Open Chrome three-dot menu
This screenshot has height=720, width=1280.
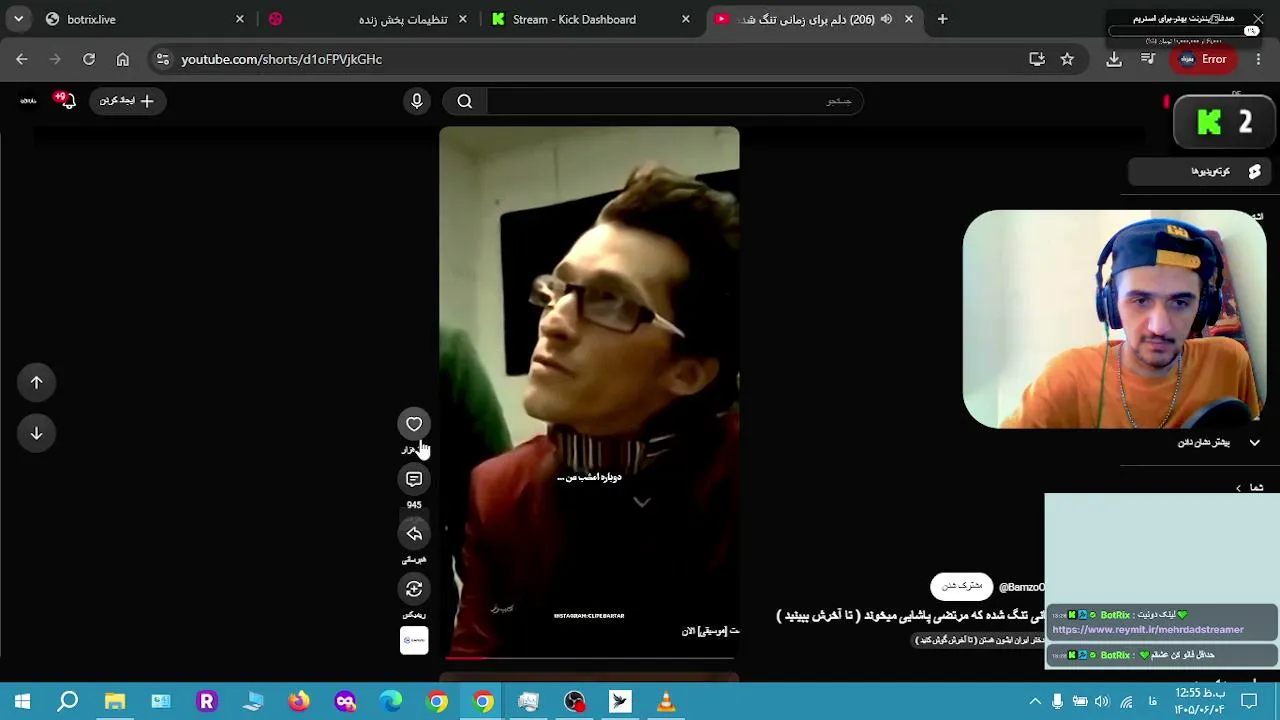click(1256, 59)
